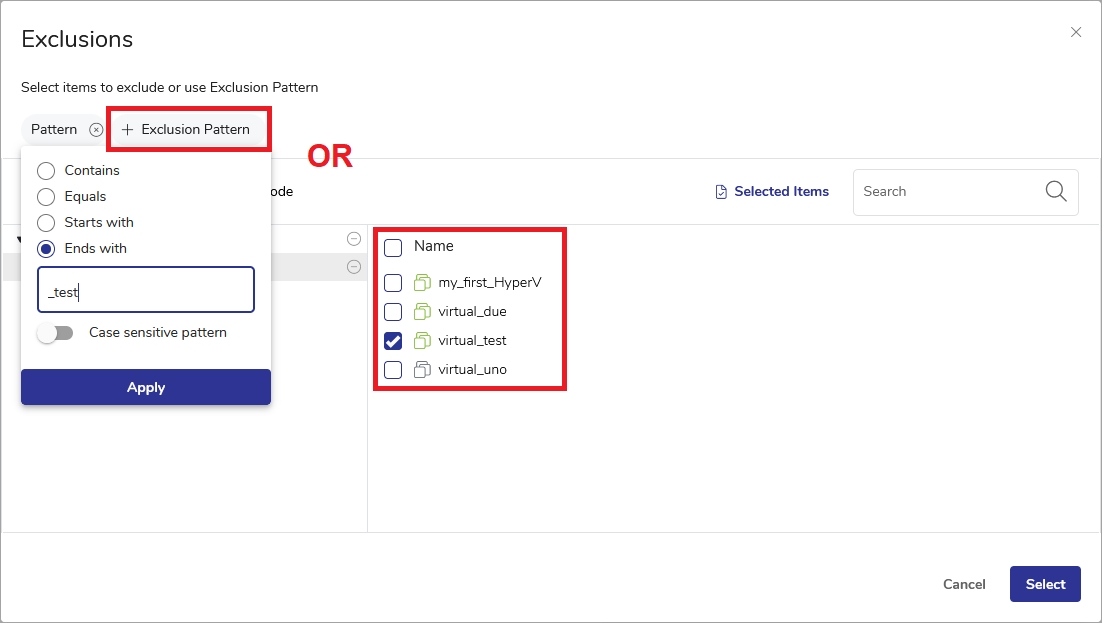Click the magnifier icon in Search box
The width and height of the screenshot is (1102, 623).
click(1055, 192)
